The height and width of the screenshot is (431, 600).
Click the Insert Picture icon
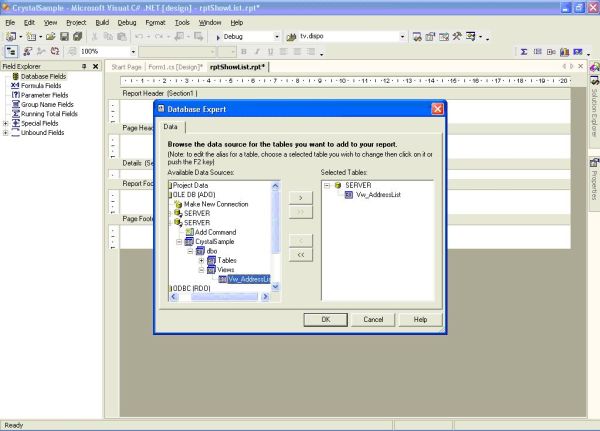click(578, 52)
